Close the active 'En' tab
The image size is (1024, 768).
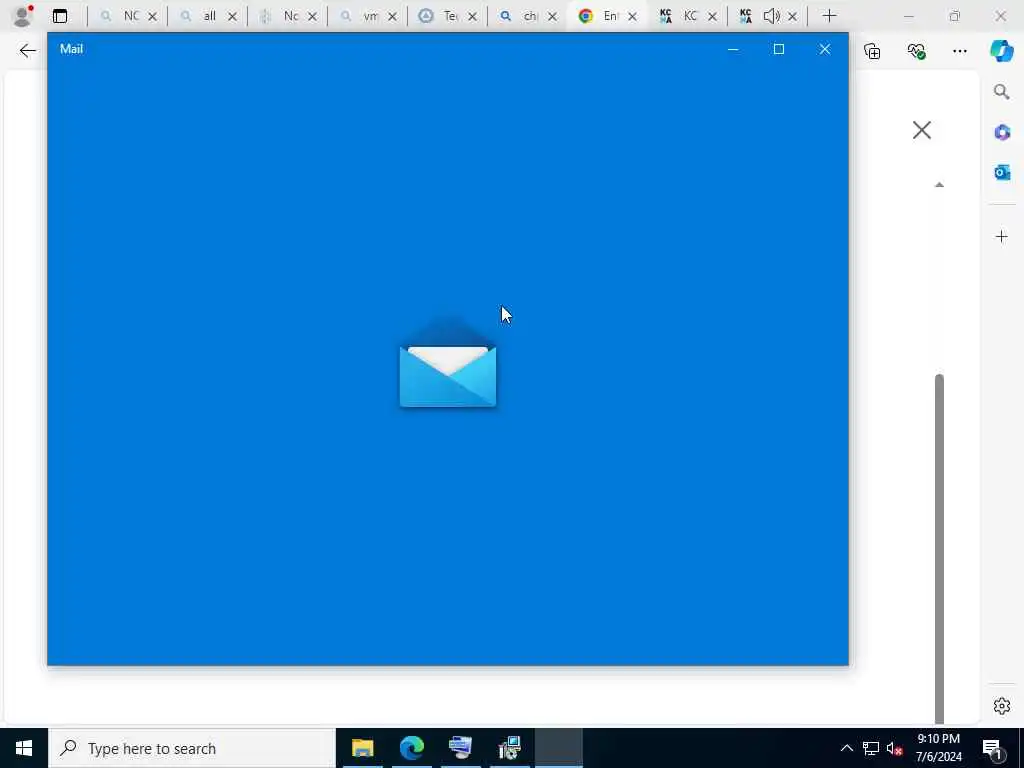pos(632,16)
